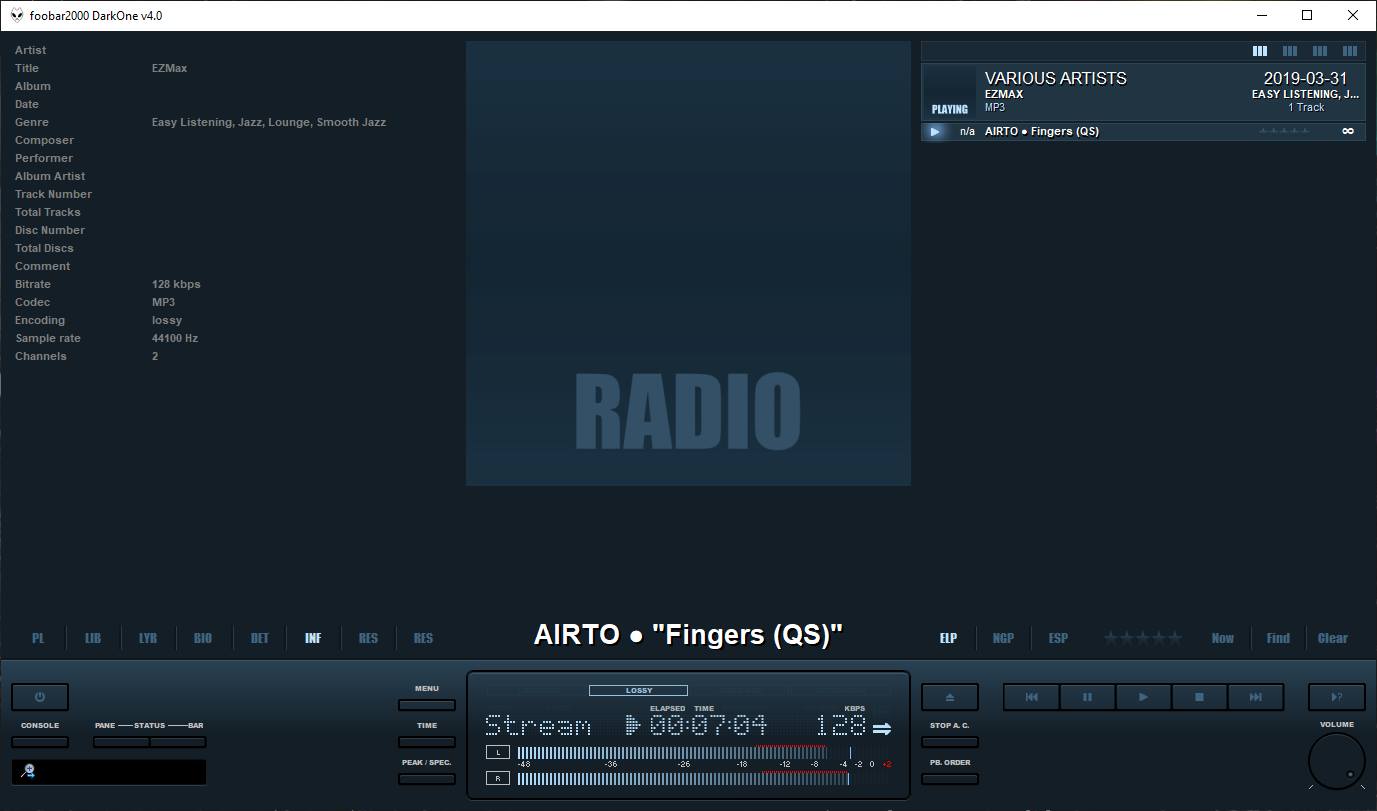Image resolution: width=1377 pixels, height=811 pixels.
Task: Switch to the DET tab
Action: tap(260, 638)
